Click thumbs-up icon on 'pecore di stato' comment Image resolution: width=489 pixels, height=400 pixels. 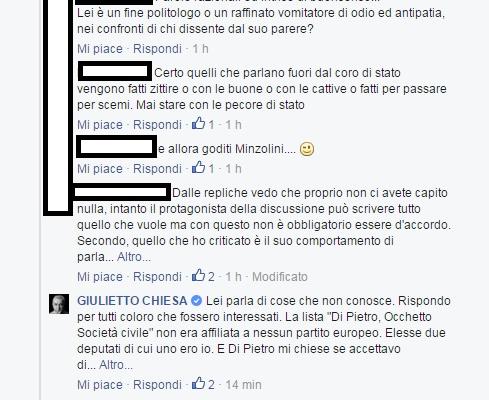pyautogui.click(x=198, y=123)
